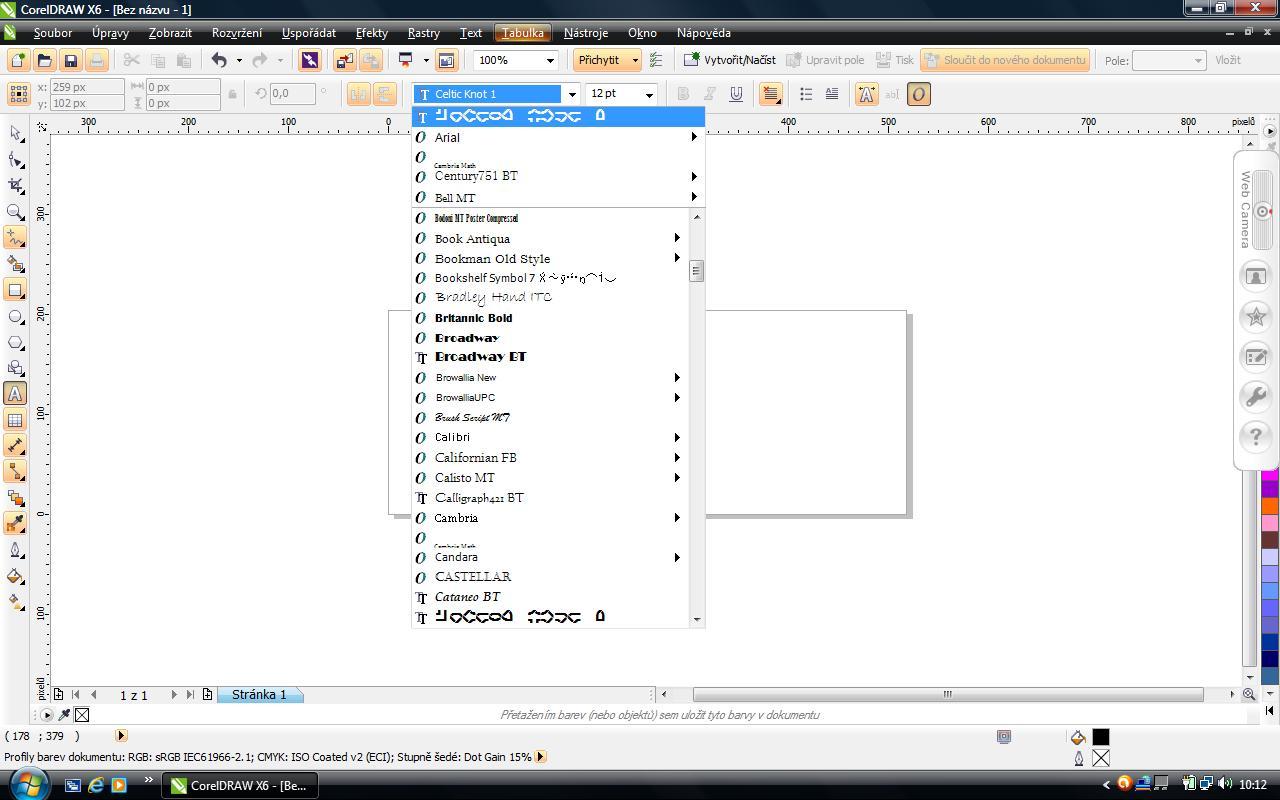Expand Book Antiqua font styles arrow
The width and height of the screenshot is (1280, 800).
pos(677,238)
